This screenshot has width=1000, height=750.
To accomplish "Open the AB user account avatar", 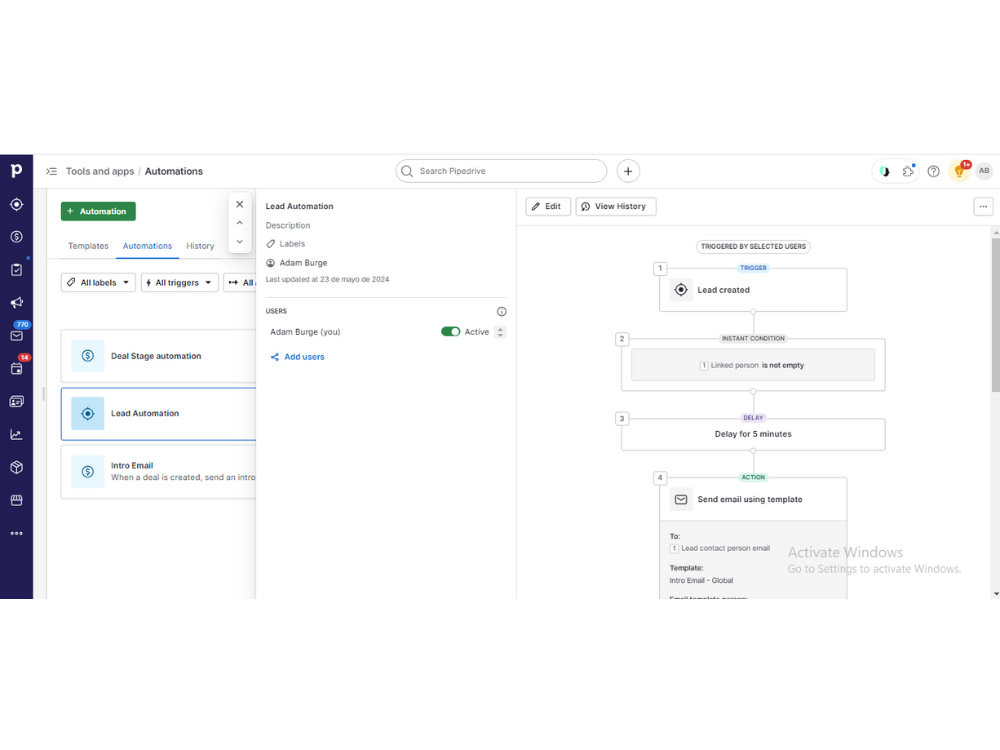I will [x=984, y=171].
